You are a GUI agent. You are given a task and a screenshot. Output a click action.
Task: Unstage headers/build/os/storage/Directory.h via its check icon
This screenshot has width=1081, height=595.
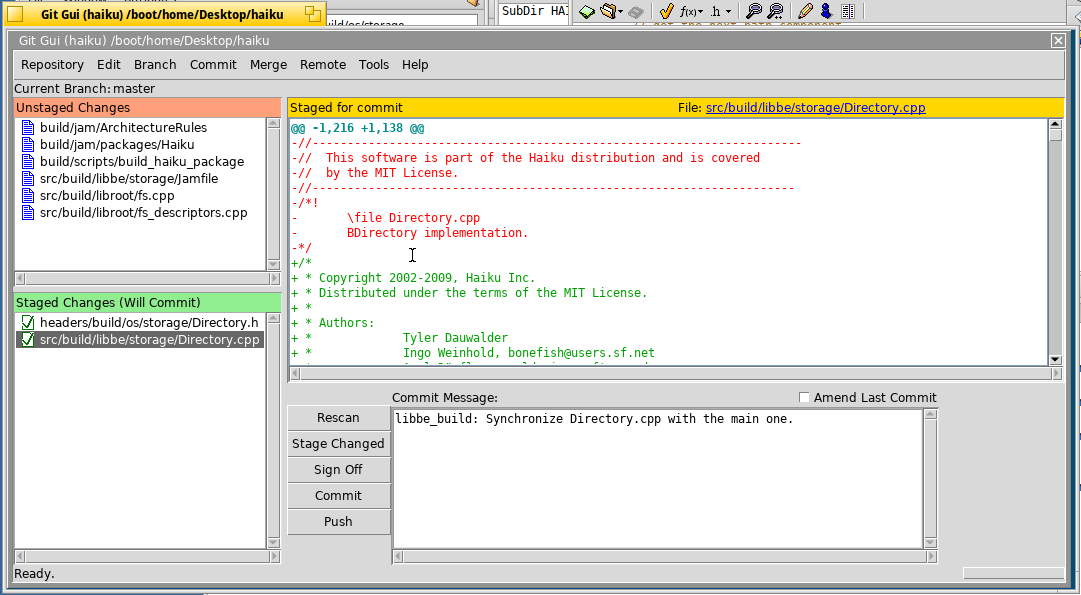point(28,323)
